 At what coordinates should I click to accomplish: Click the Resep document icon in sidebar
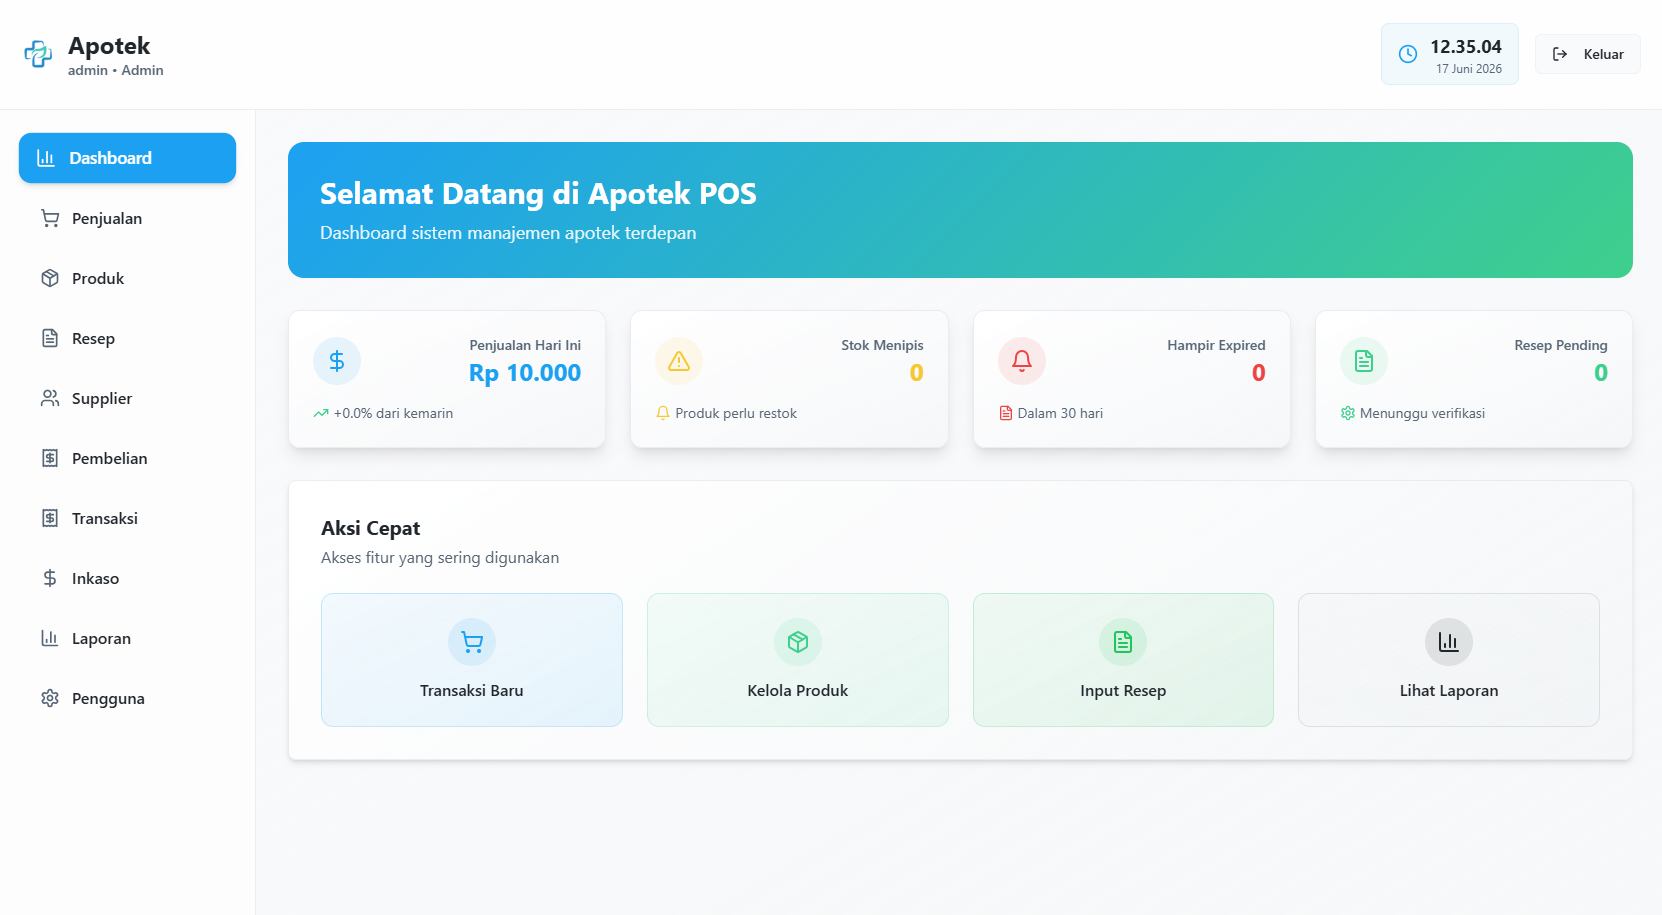50,338
